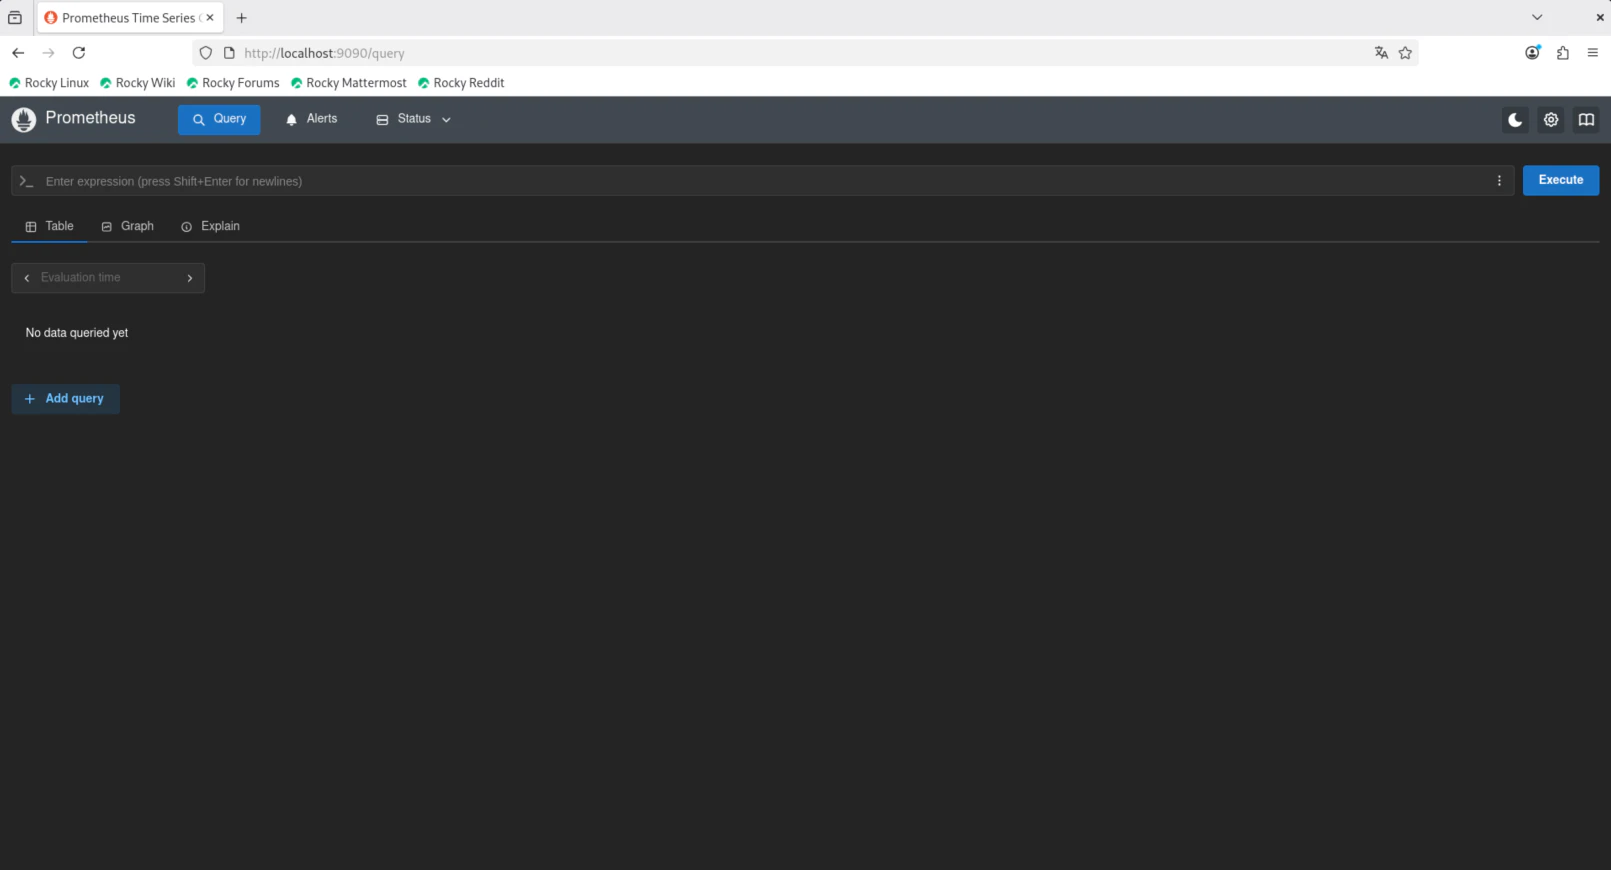Image resolution: width=1611 pixels, height=870 pixels.
Task: Go to the Alerts page
Action: [x=311, y=119]
